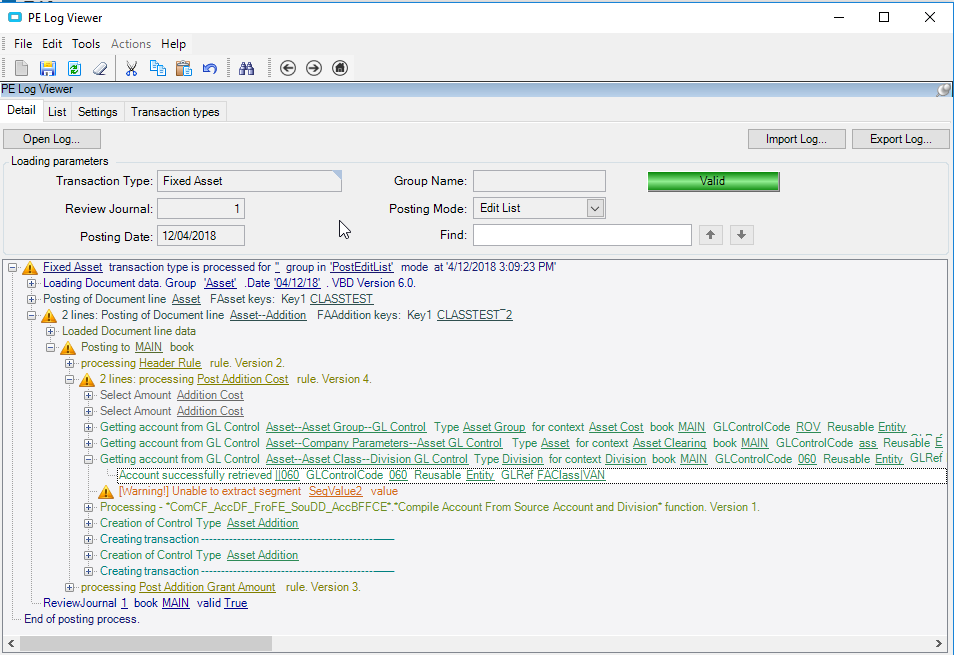Select the Account successfully retrieved row

[532, 476]
